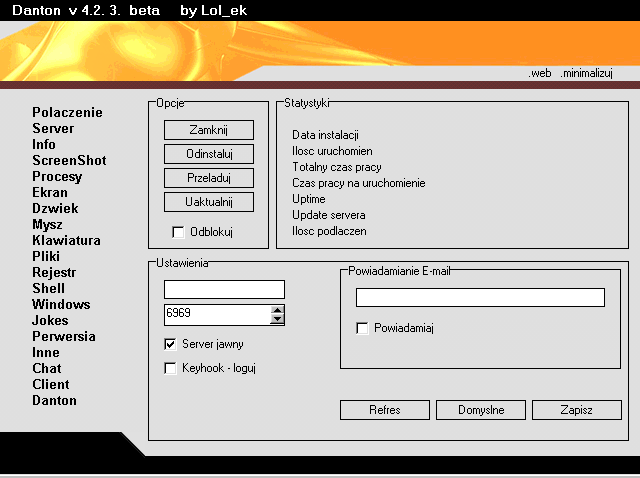
Task: Click the Powiadamianie E-mail address field
Action: [480, 298]
